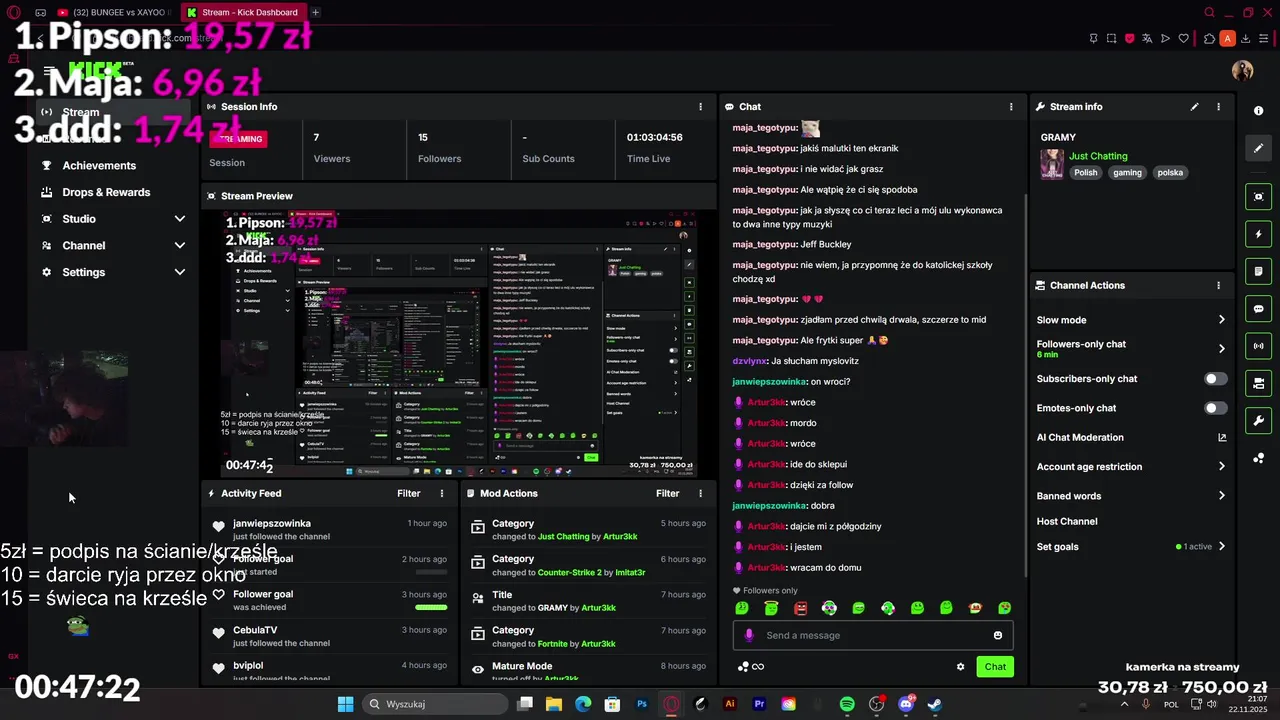Click the gaming tag chip
Viewport: 1280px width, 720px height.
tap(1127, 173)
